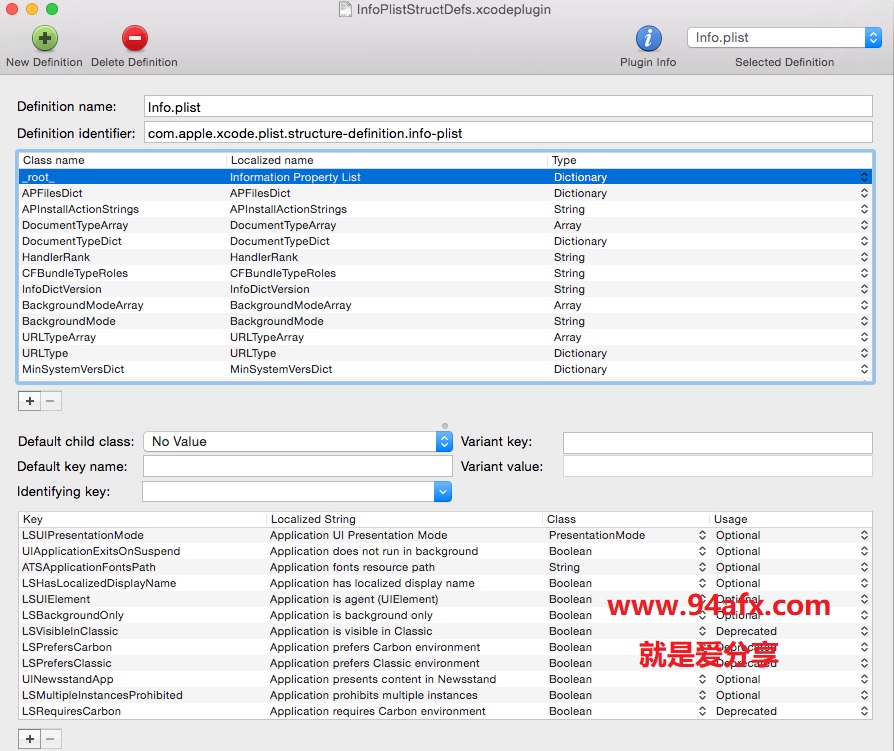Edit the Definition identifier field
Viewport: 894px width, 751px height.
click(508, 133)
